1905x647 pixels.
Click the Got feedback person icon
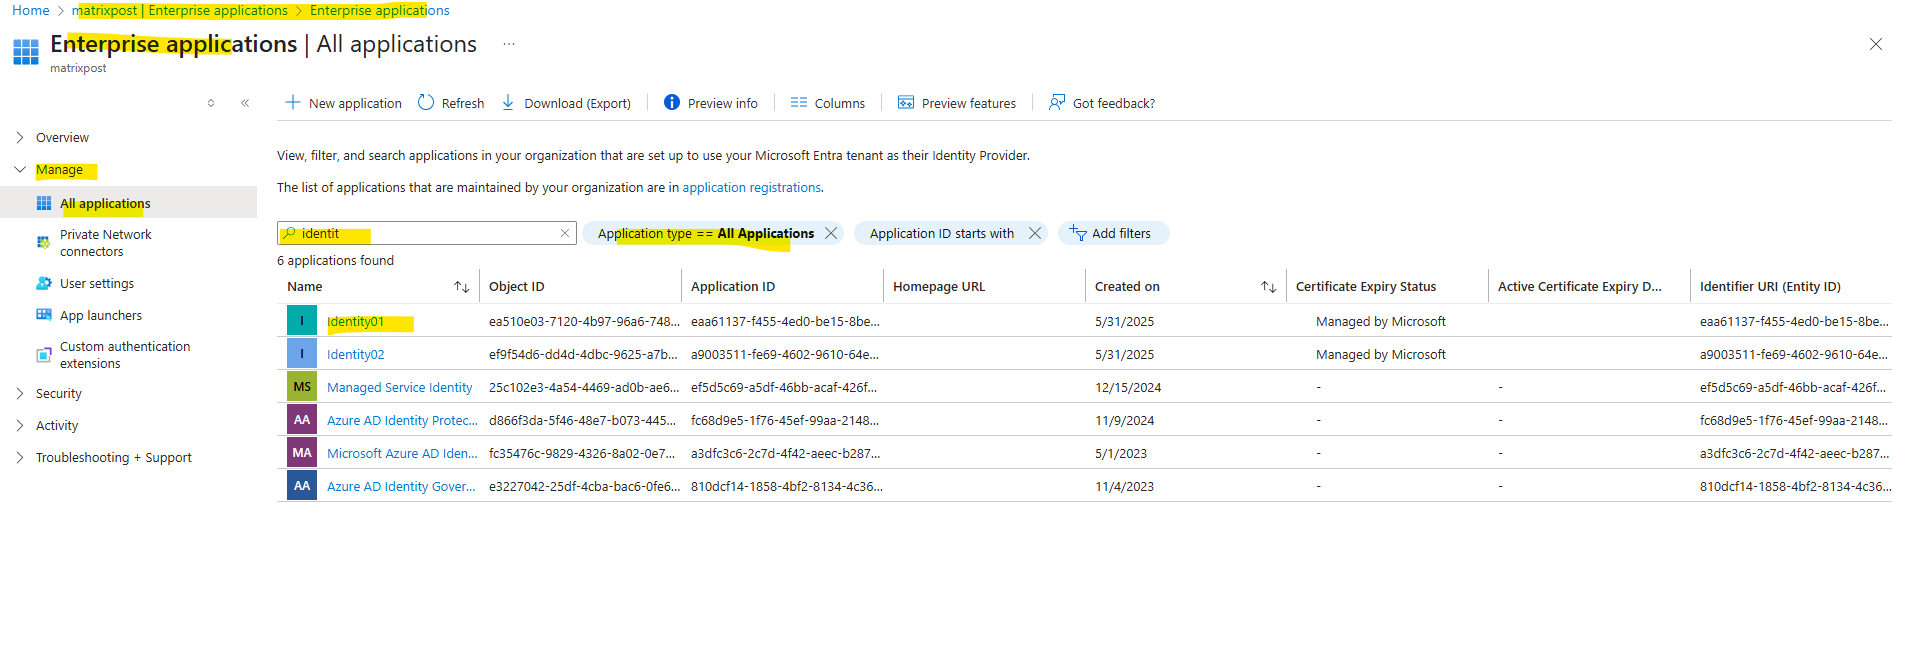pyautogui.click(x=1057, y=102)
